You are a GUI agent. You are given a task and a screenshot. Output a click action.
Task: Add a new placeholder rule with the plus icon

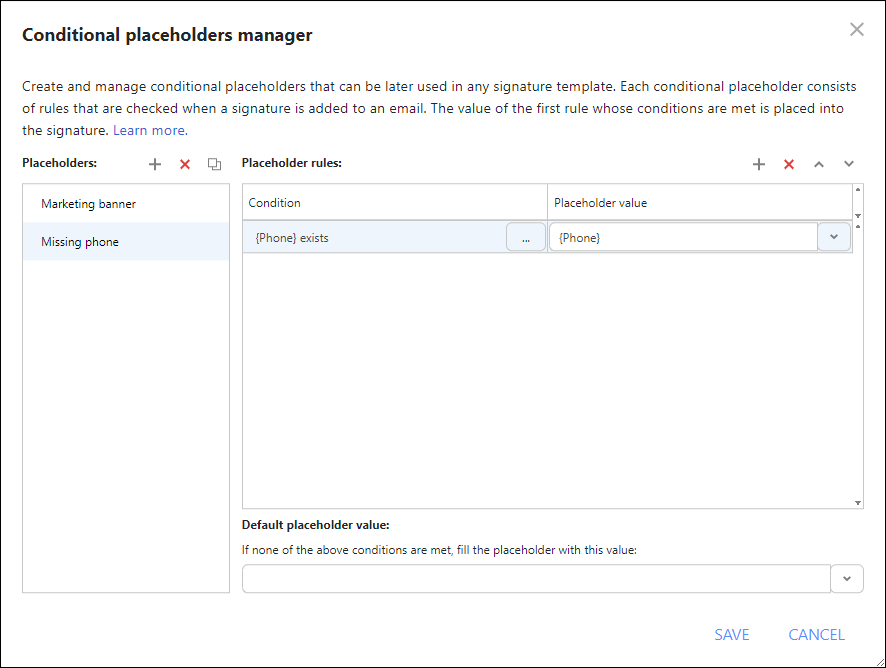(x=759, y=163)
